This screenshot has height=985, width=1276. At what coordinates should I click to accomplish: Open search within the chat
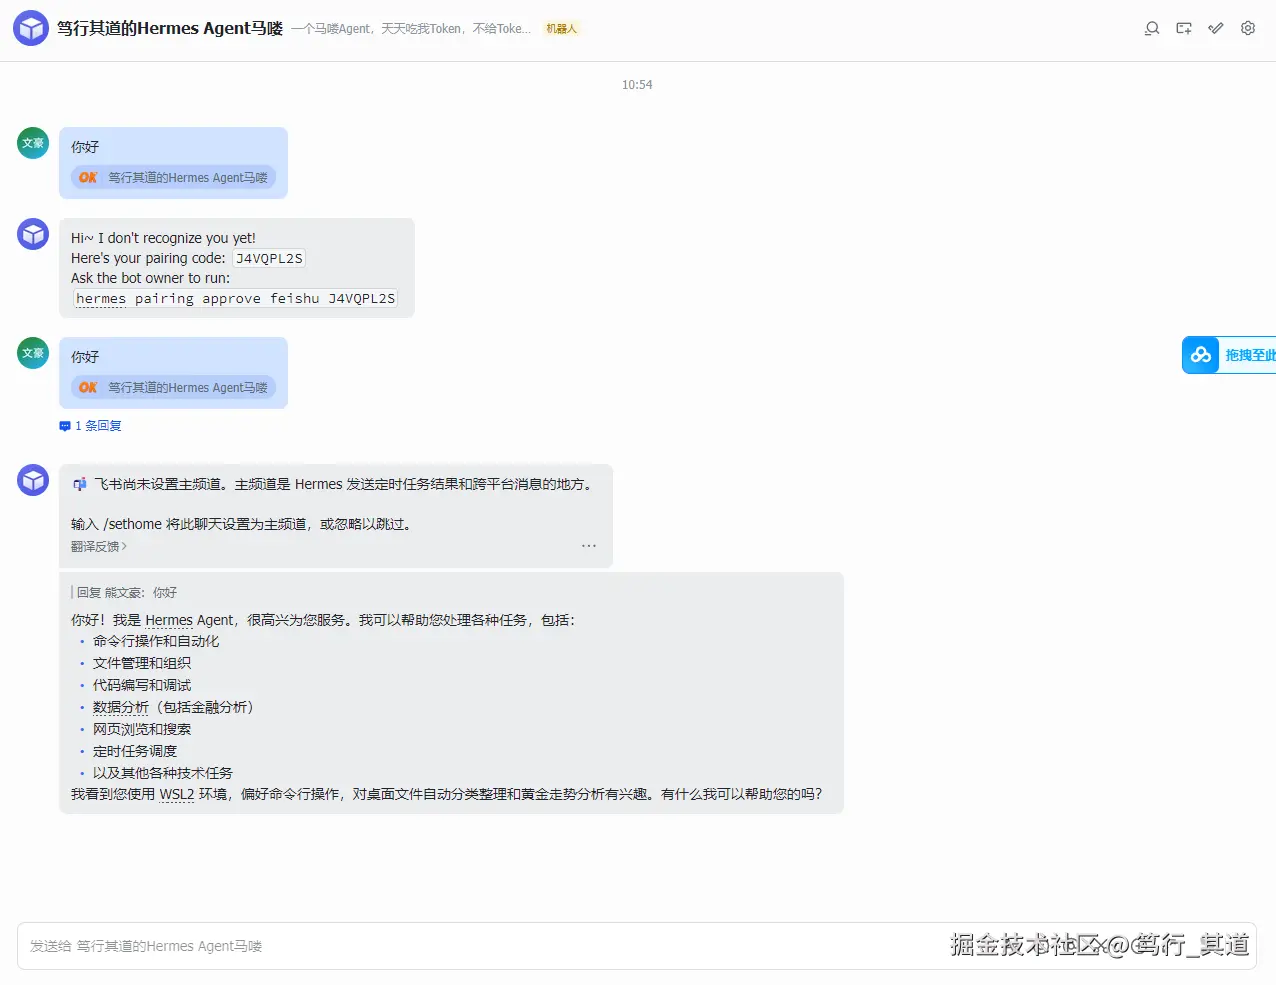[1151, 28]
